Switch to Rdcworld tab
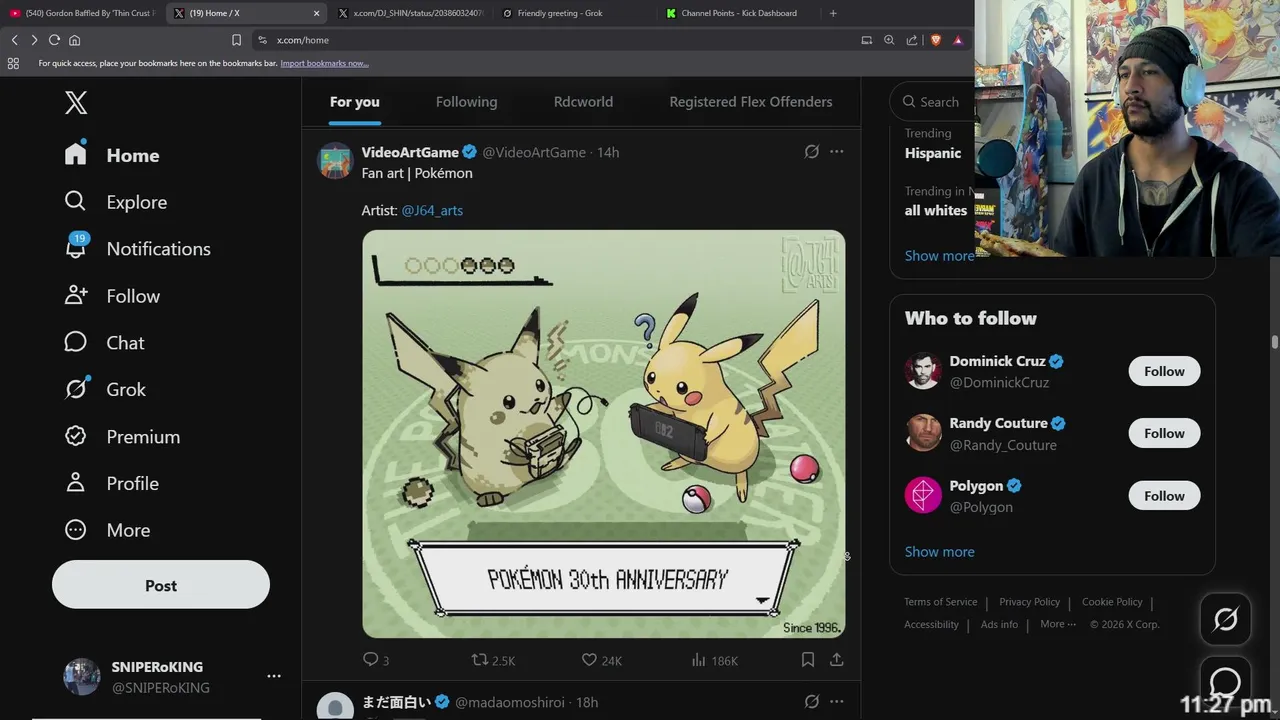 (x=583, y=102)
